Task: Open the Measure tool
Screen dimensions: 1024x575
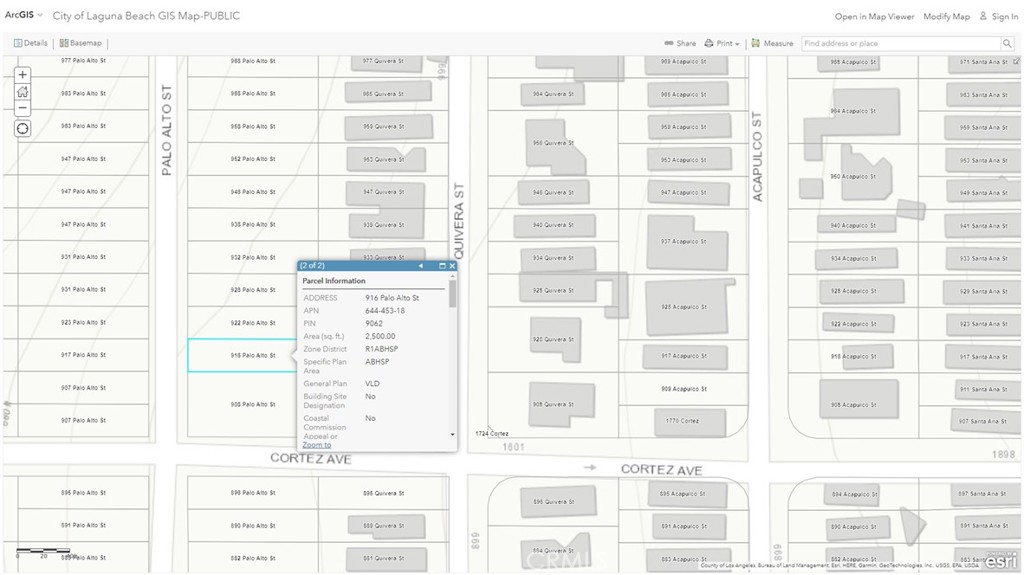Action: click(772, 44)
